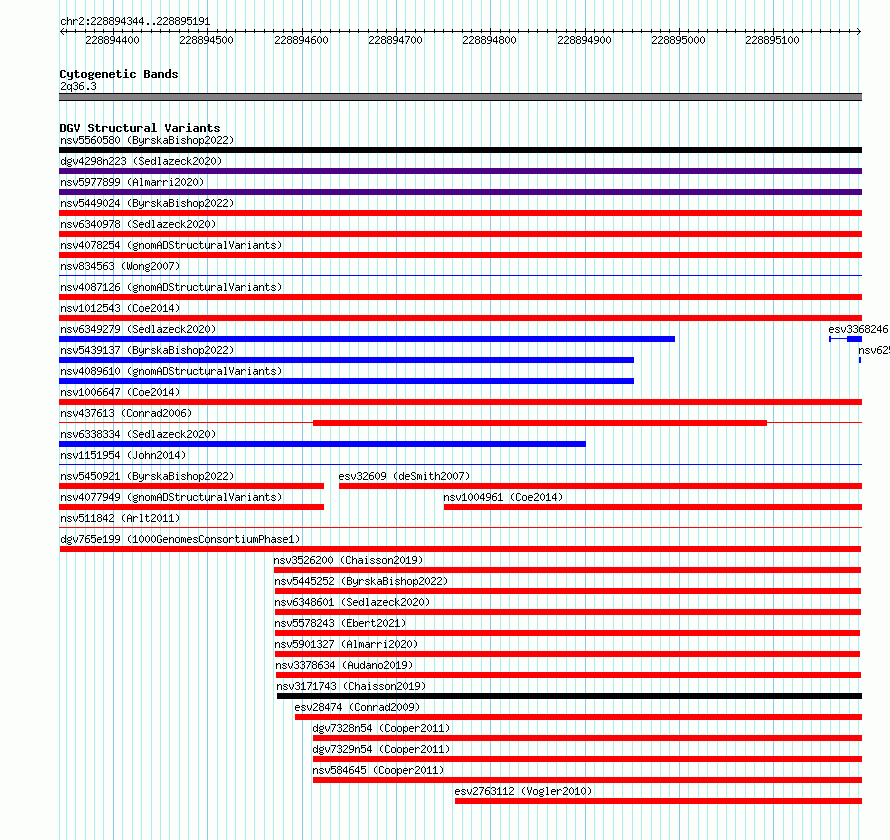Click the esv2763112 (Vogler2010) label
This screenshot has width=890, height=840.
point(523,791)
